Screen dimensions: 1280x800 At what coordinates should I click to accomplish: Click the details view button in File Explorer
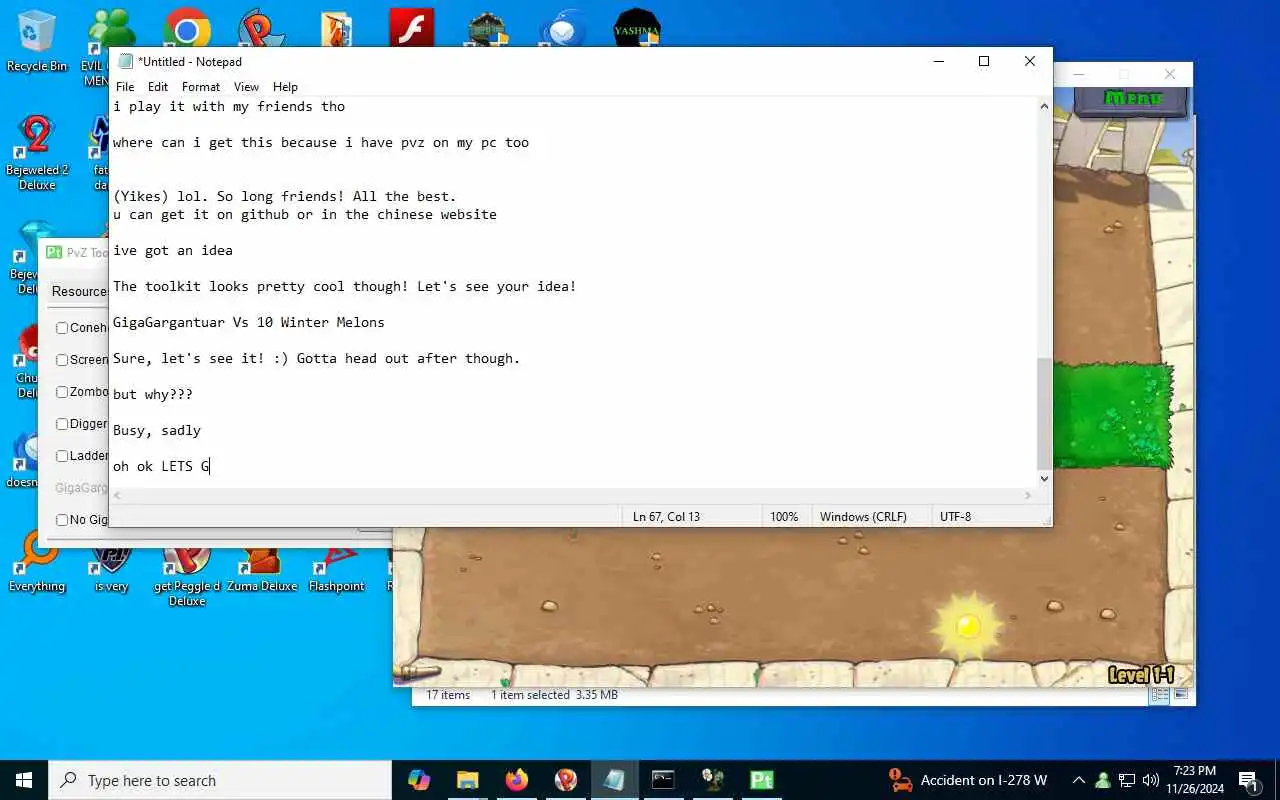[1160, 695]
